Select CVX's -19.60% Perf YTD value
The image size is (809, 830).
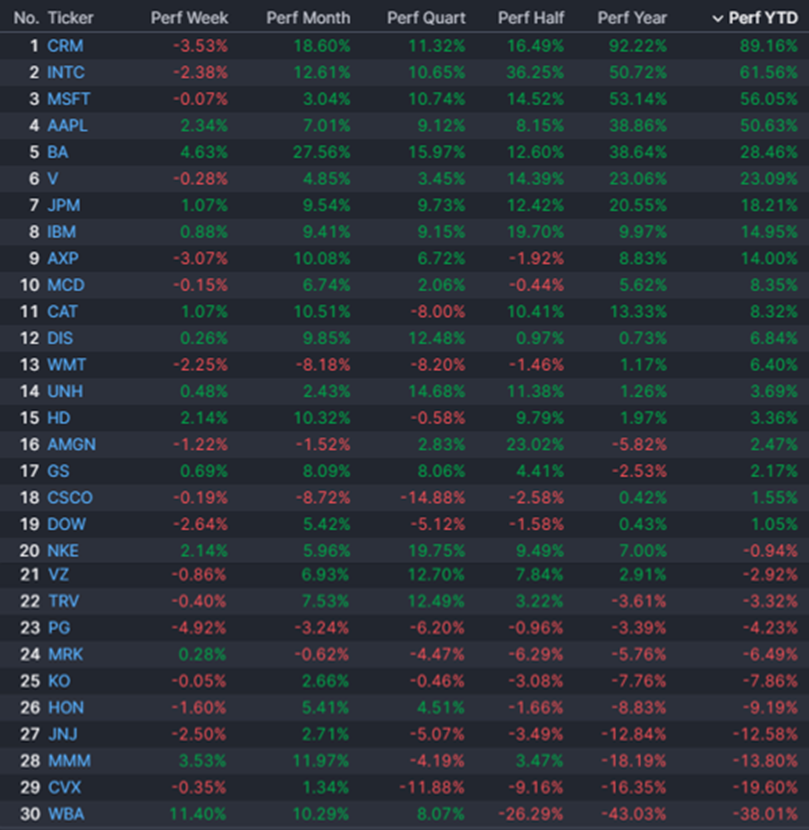coord(765,787)
